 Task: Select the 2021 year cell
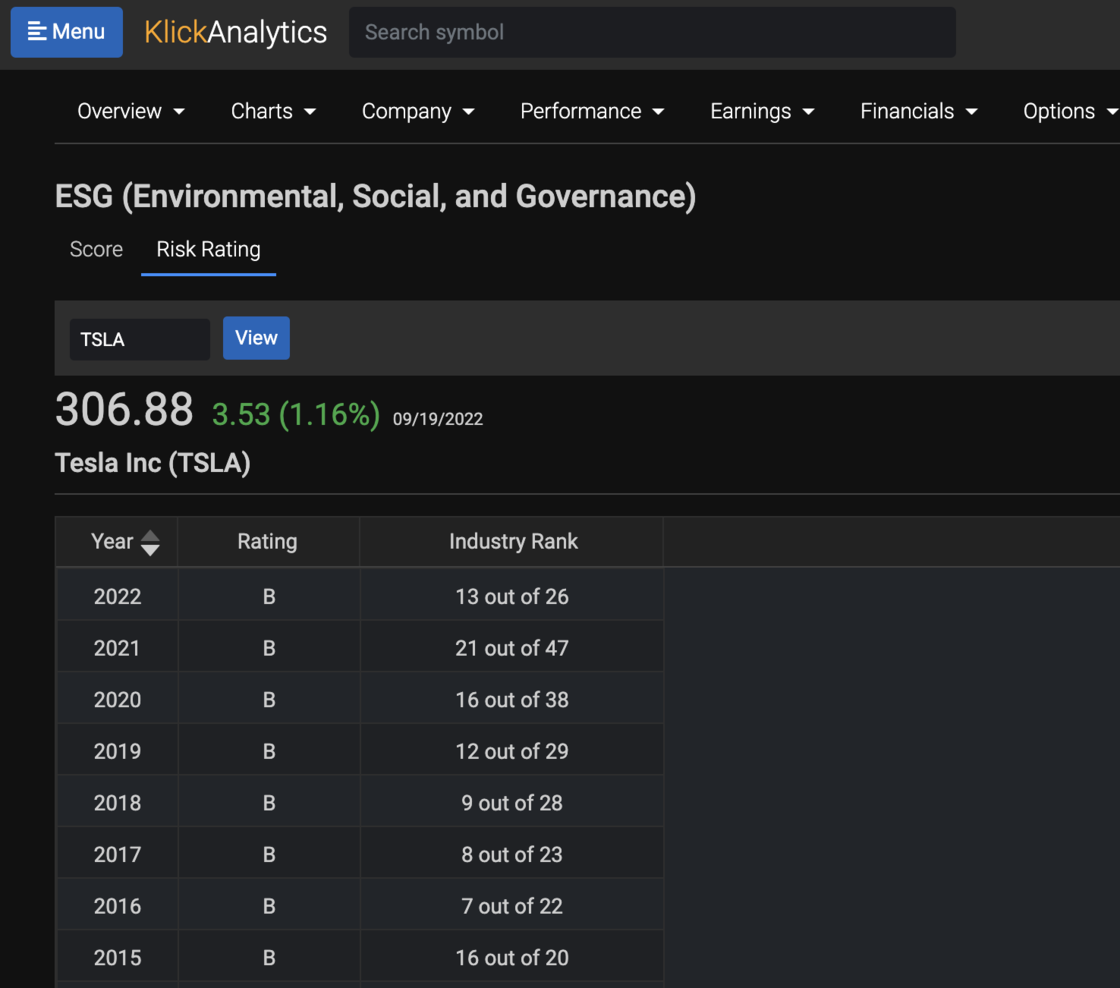tap(117, 648)
